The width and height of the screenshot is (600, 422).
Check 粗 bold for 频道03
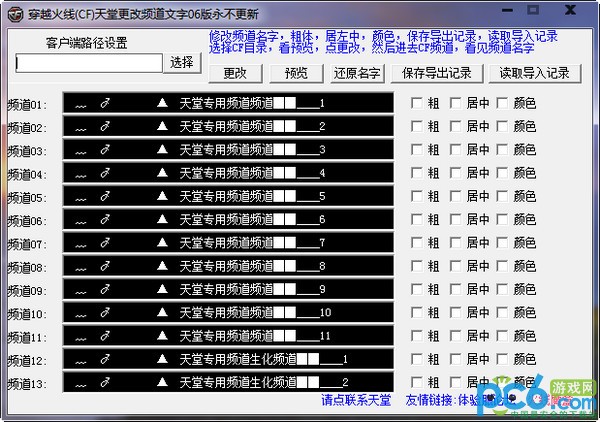pos(417,150)
